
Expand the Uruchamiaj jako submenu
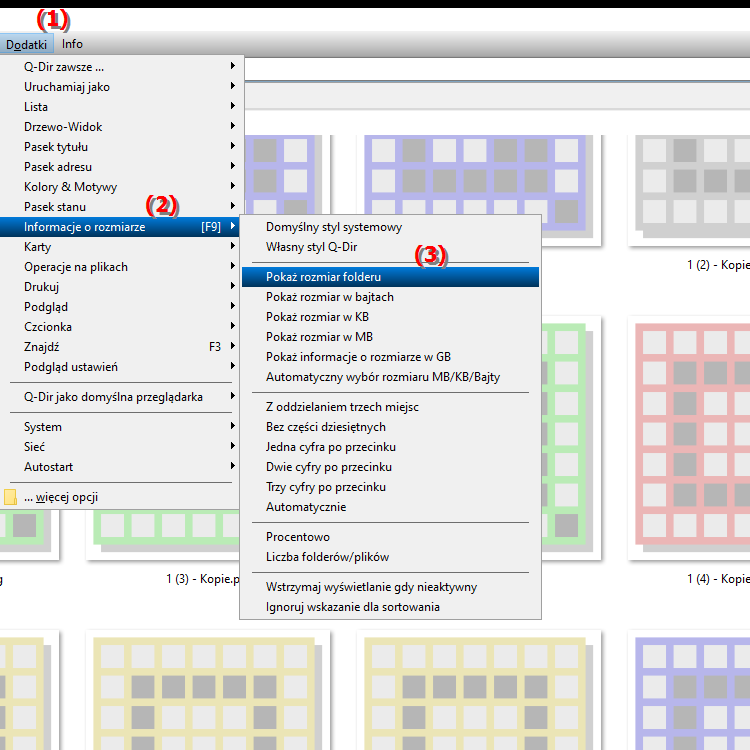122,87
